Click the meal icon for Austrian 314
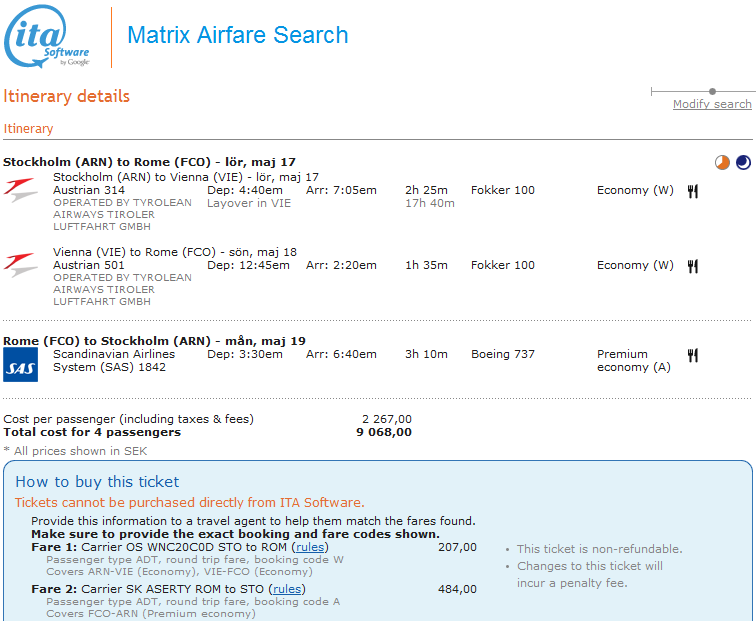756x621 pixels. [692, 191]
